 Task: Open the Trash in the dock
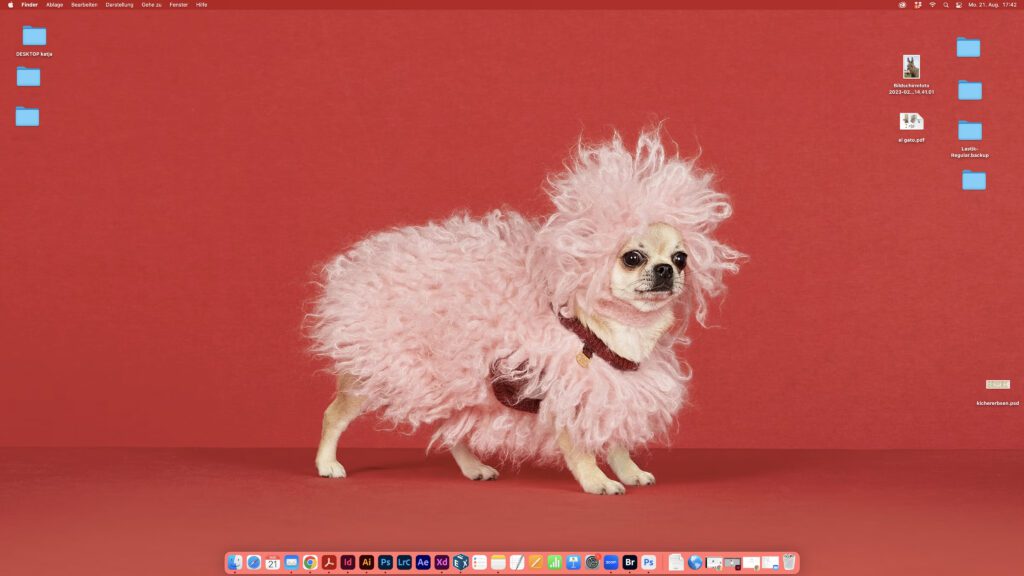pyautogui.click(x=789, y=563)
